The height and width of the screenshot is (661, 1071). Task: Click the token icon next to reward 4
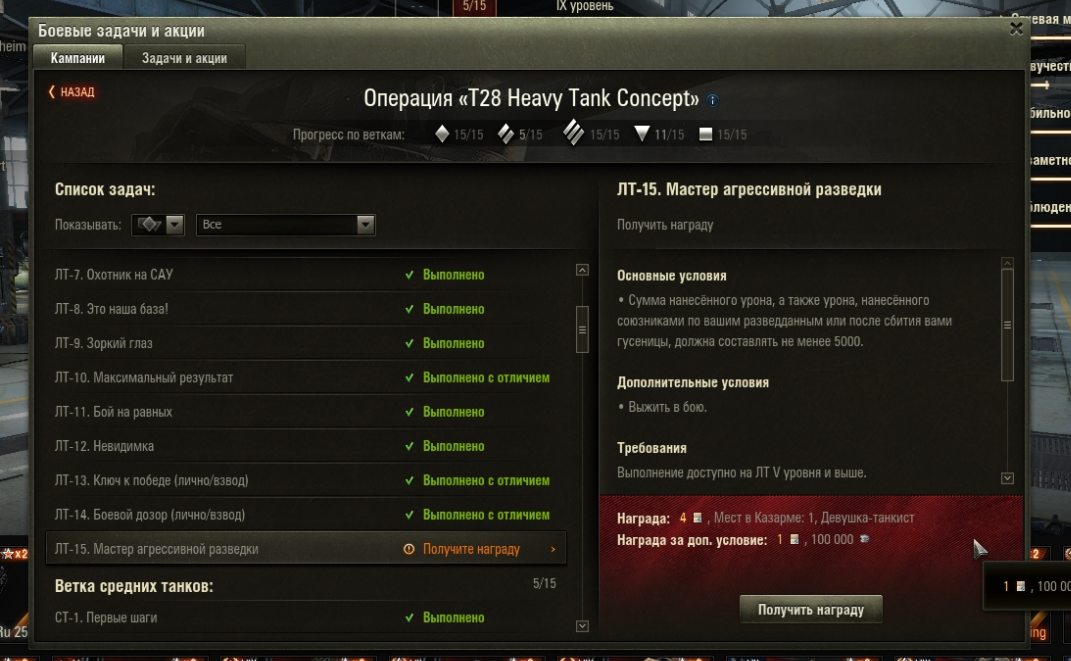coord(697,518)
